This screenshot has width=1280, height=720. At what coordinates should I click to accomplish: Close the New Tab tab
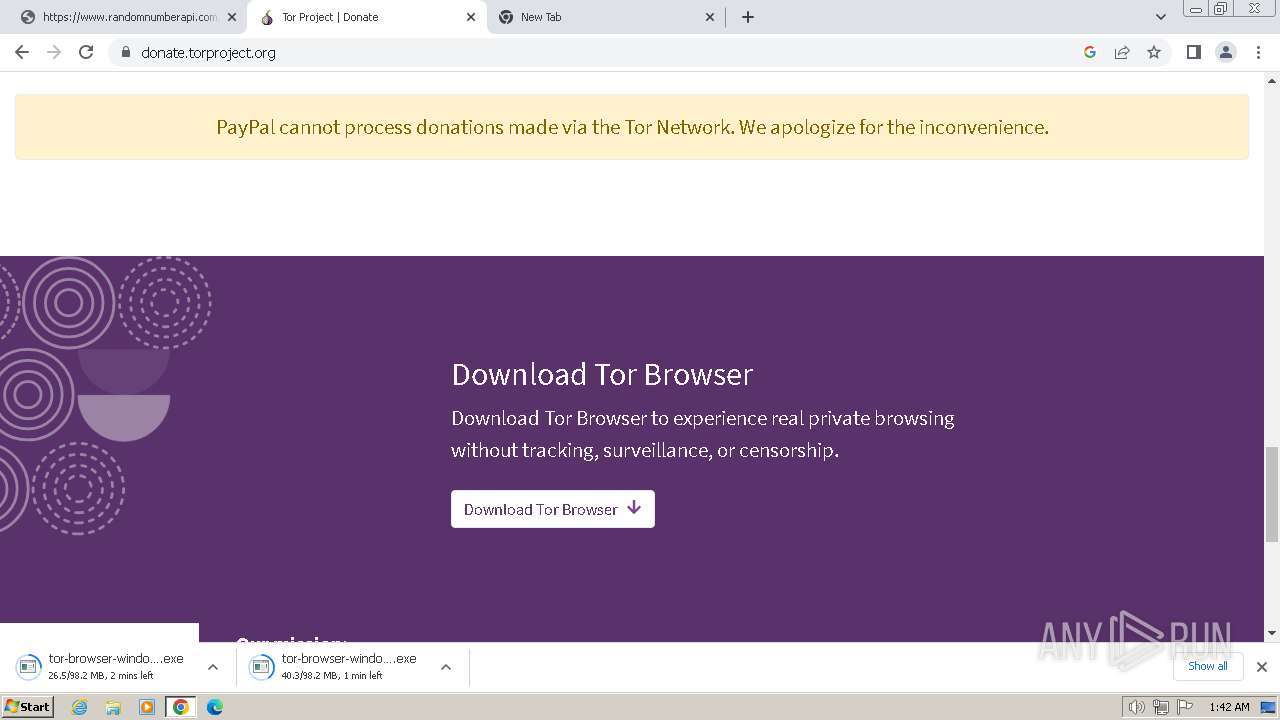[710, 17]
